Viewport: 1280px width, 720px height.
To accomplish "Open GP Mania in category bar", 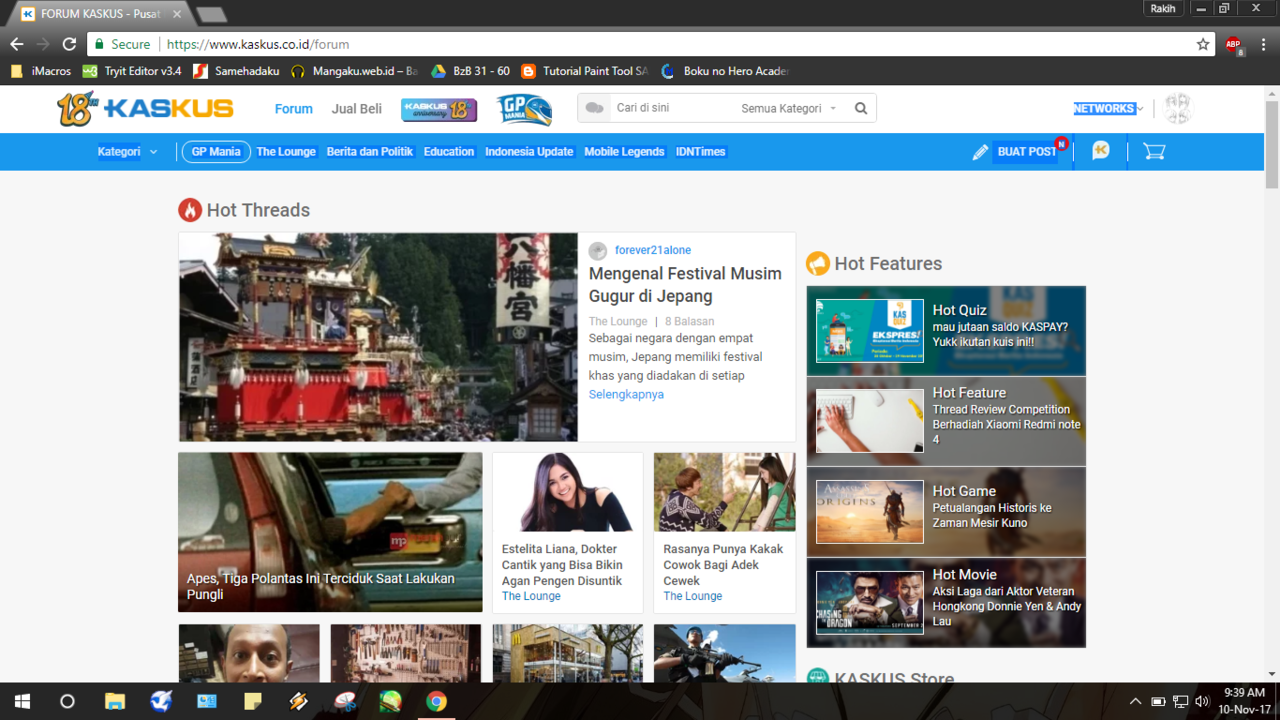I will (216, 152).
